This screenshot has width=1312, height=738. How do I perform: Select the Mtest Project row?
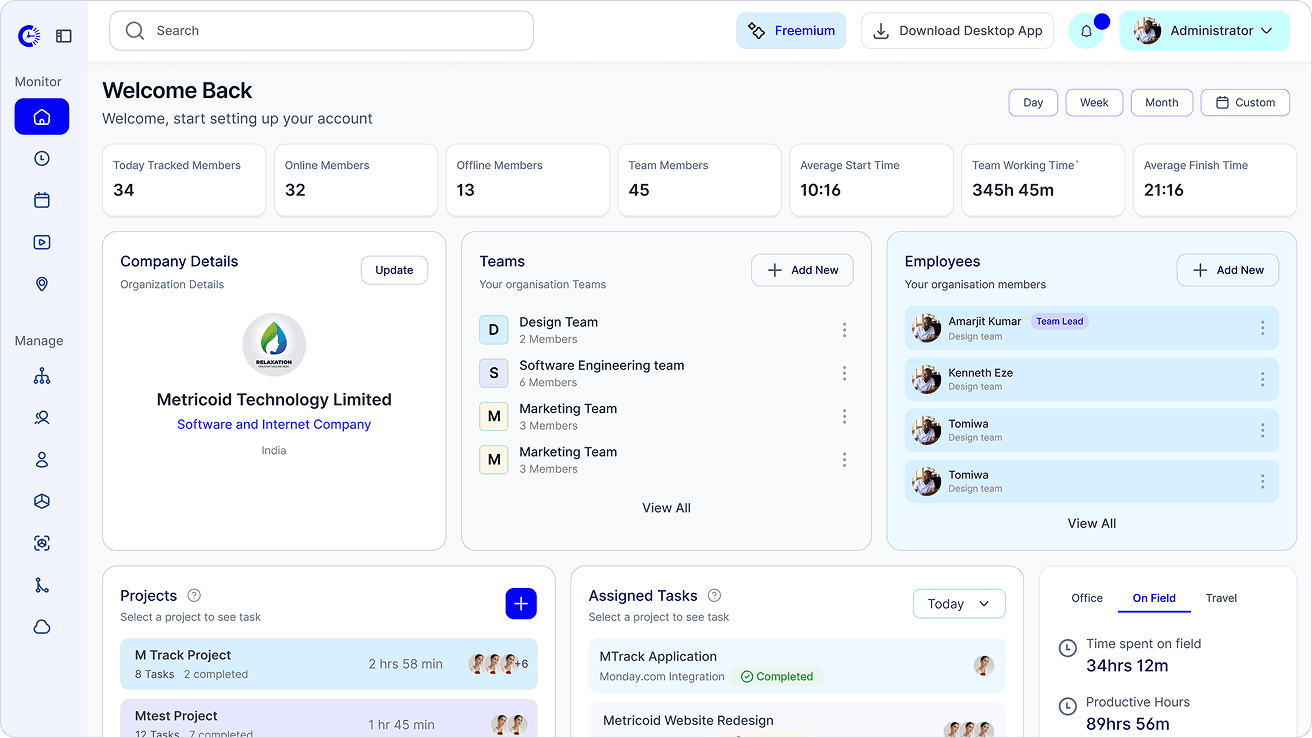tap(329, 719)
